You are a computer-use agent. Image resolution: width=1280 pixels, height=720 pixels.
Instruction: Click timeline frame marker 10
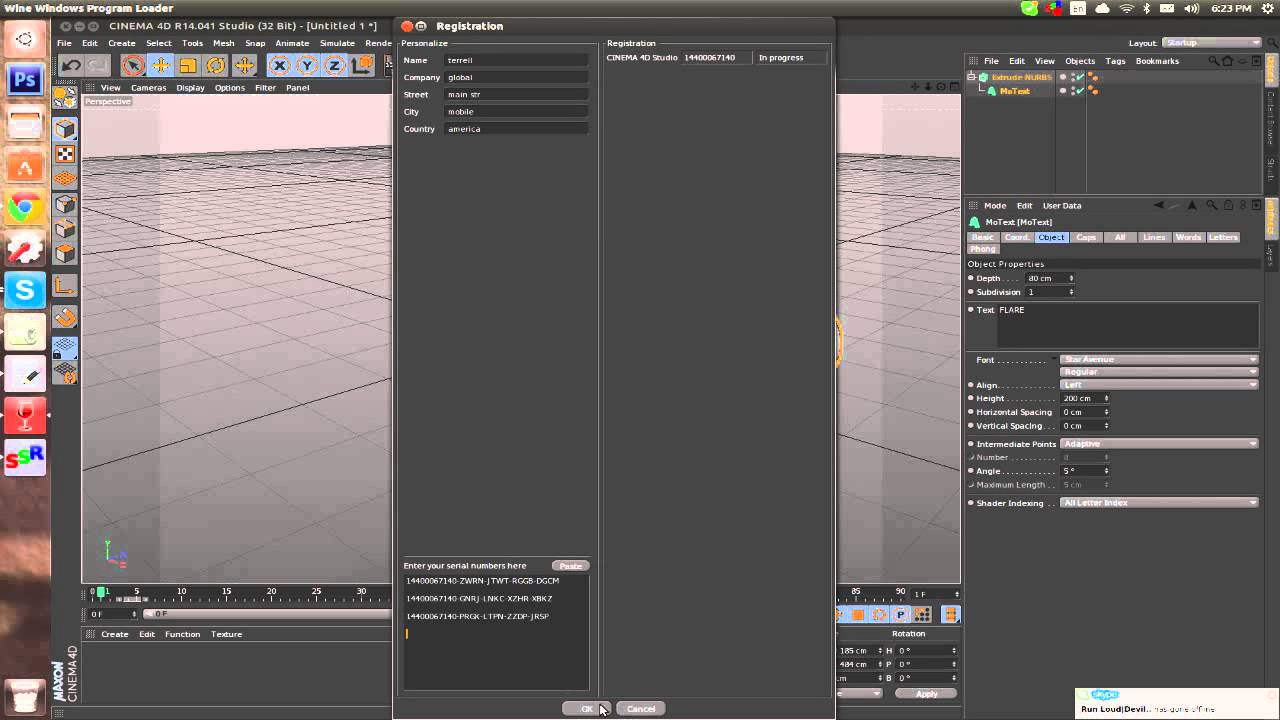181,592
